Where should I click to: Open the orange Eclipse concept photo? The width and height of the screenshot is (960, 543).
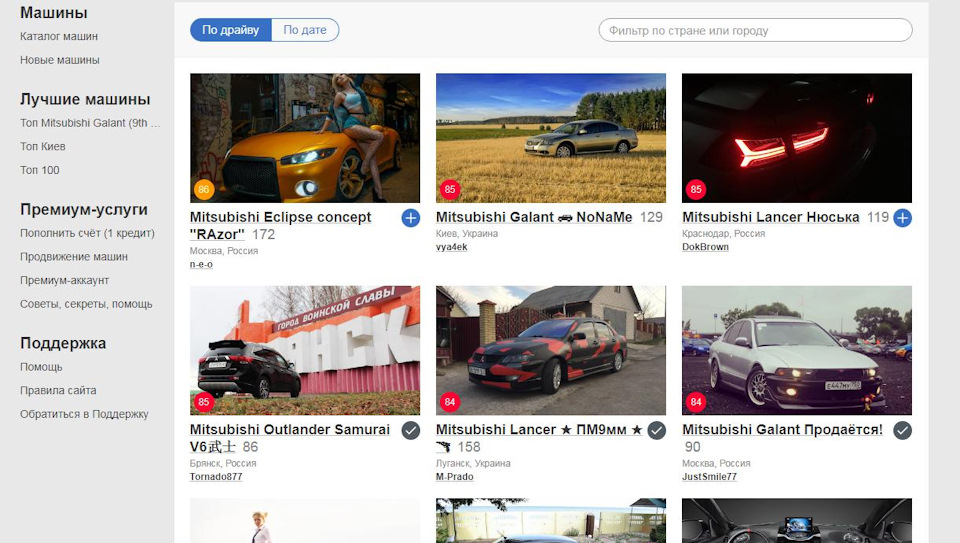(305, 138)
